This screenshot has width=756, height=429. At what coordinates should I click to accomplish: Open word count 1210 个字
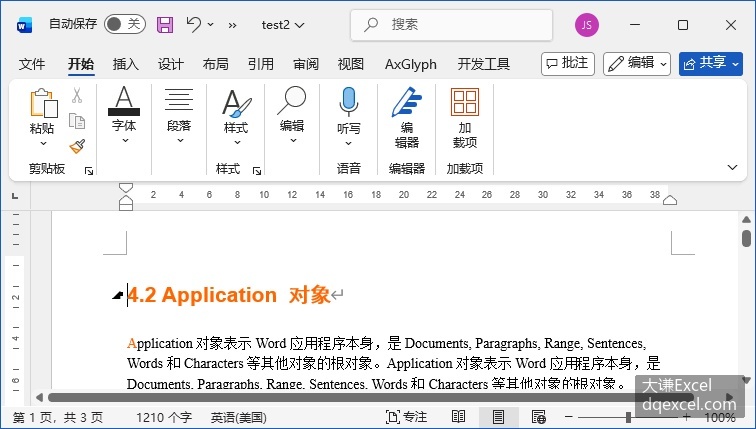164,417
